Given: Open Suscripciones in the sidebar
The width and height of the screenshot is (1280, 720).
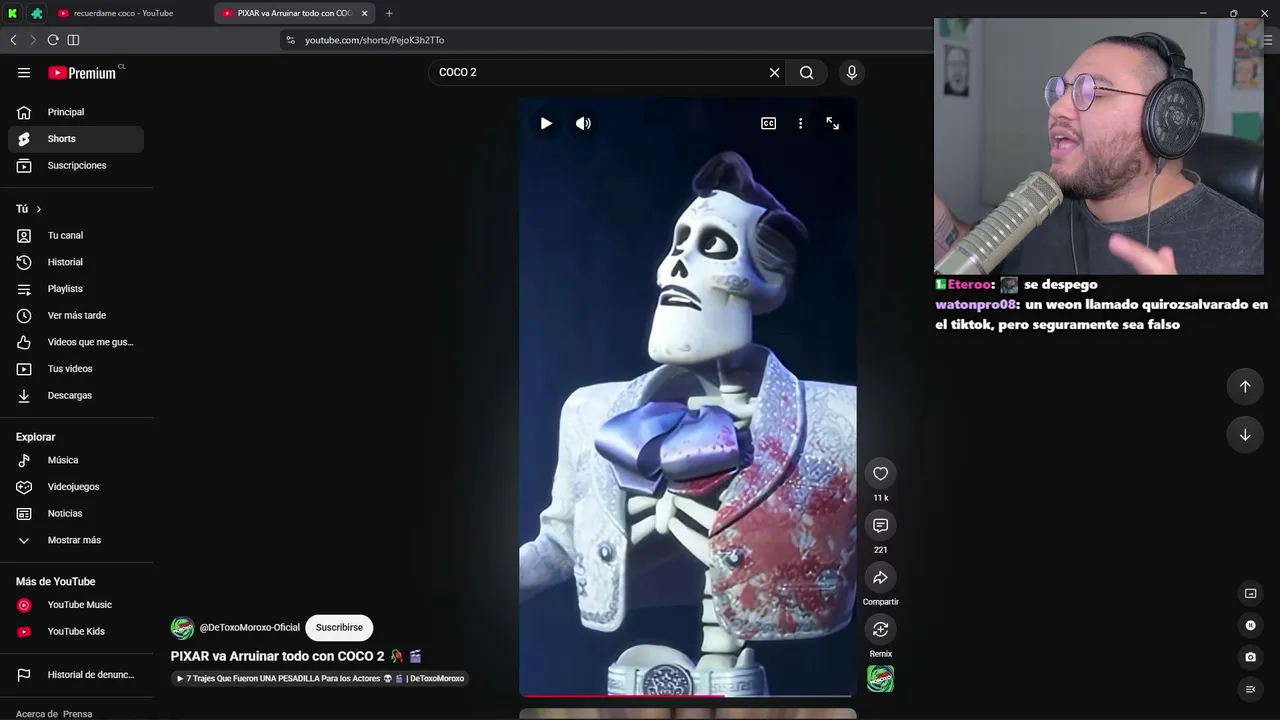Looking at the screenshot, I should tap(76, 165).
